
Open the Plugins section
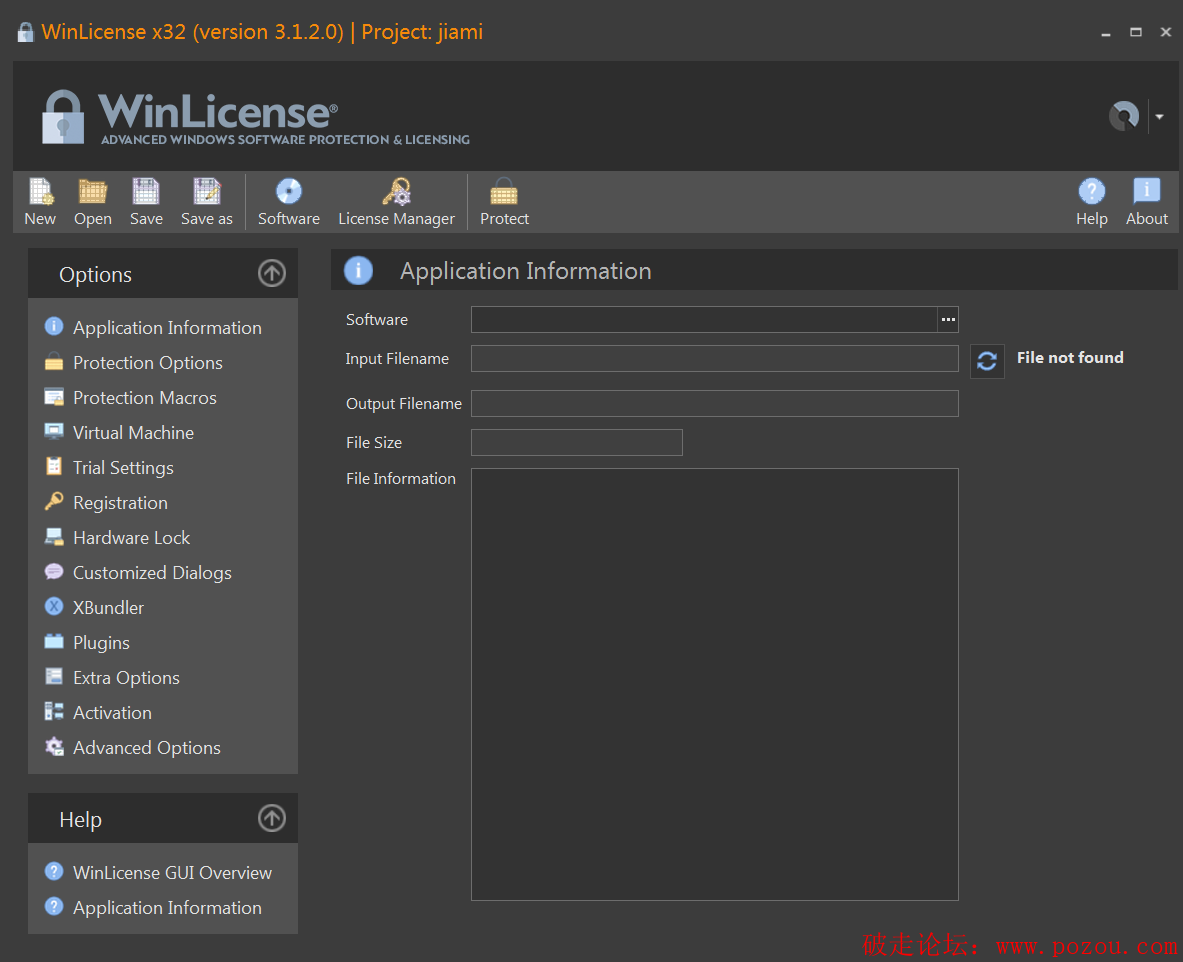(101, 643)
